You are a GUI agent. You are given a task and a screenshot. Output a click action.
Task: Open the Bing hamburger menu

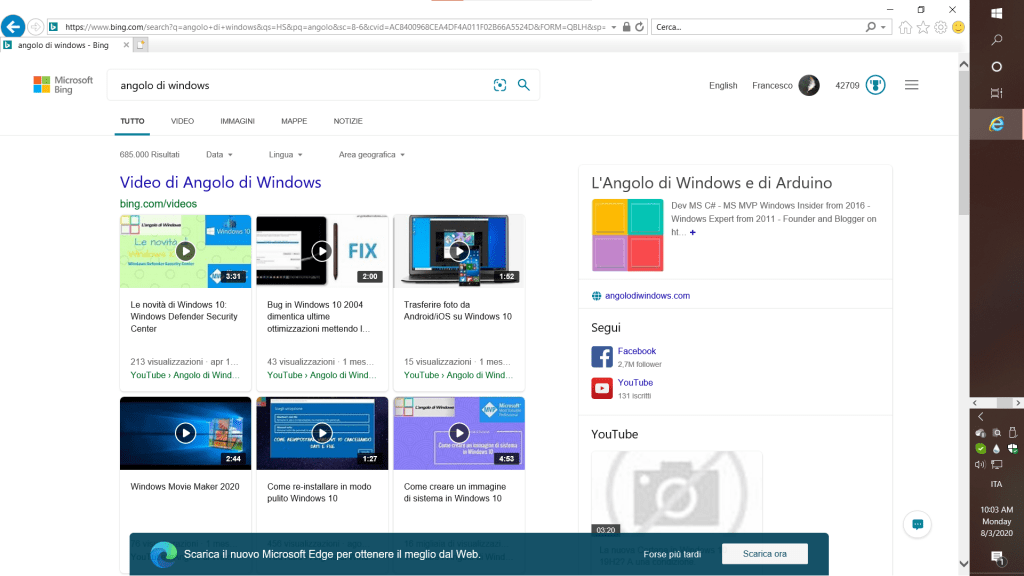coord(911,85)
